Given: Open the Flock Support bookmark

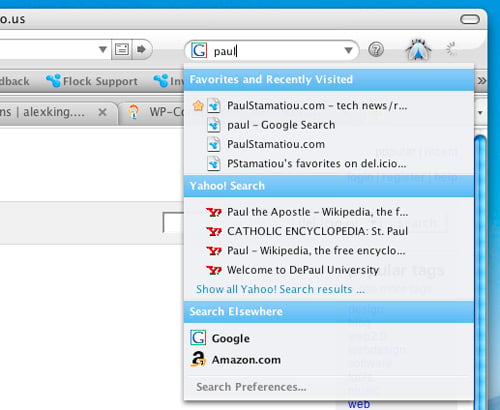Looking at the screenshot, I should [92, 81].
